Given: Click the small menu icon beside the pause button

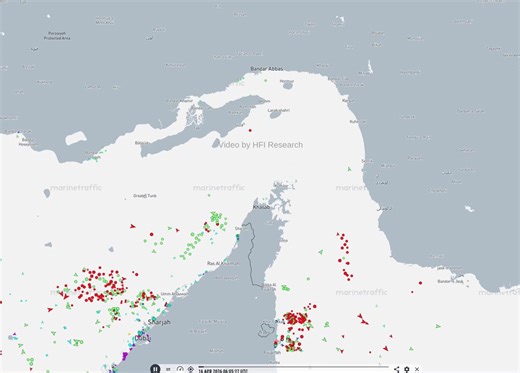Looking at the screenshot, I should (168, 369).
